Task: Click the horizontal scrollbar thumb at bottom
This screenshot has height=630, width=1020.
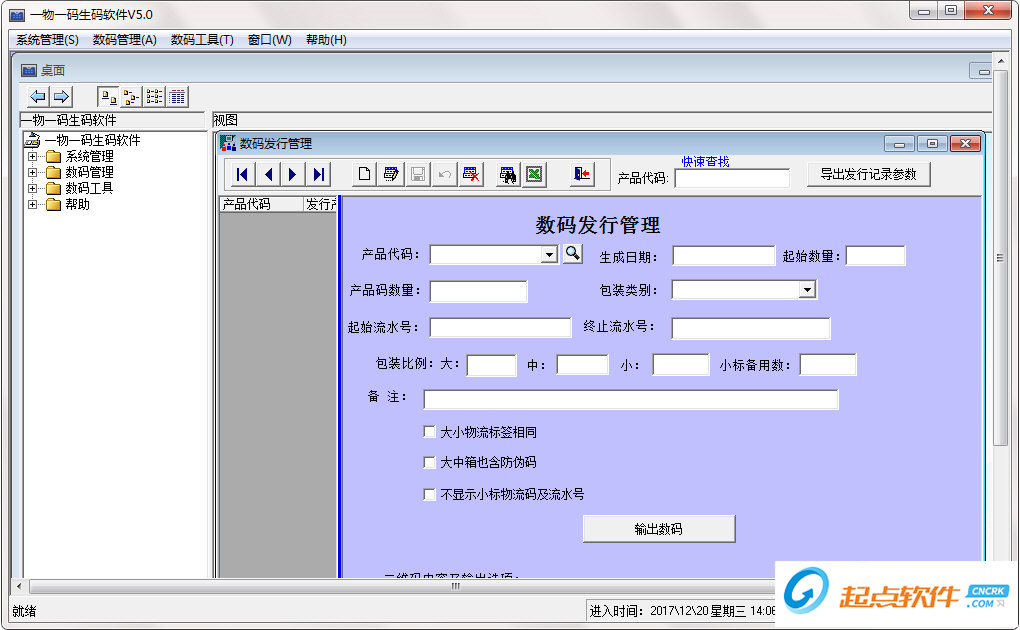Action: (x=455, y=586)
